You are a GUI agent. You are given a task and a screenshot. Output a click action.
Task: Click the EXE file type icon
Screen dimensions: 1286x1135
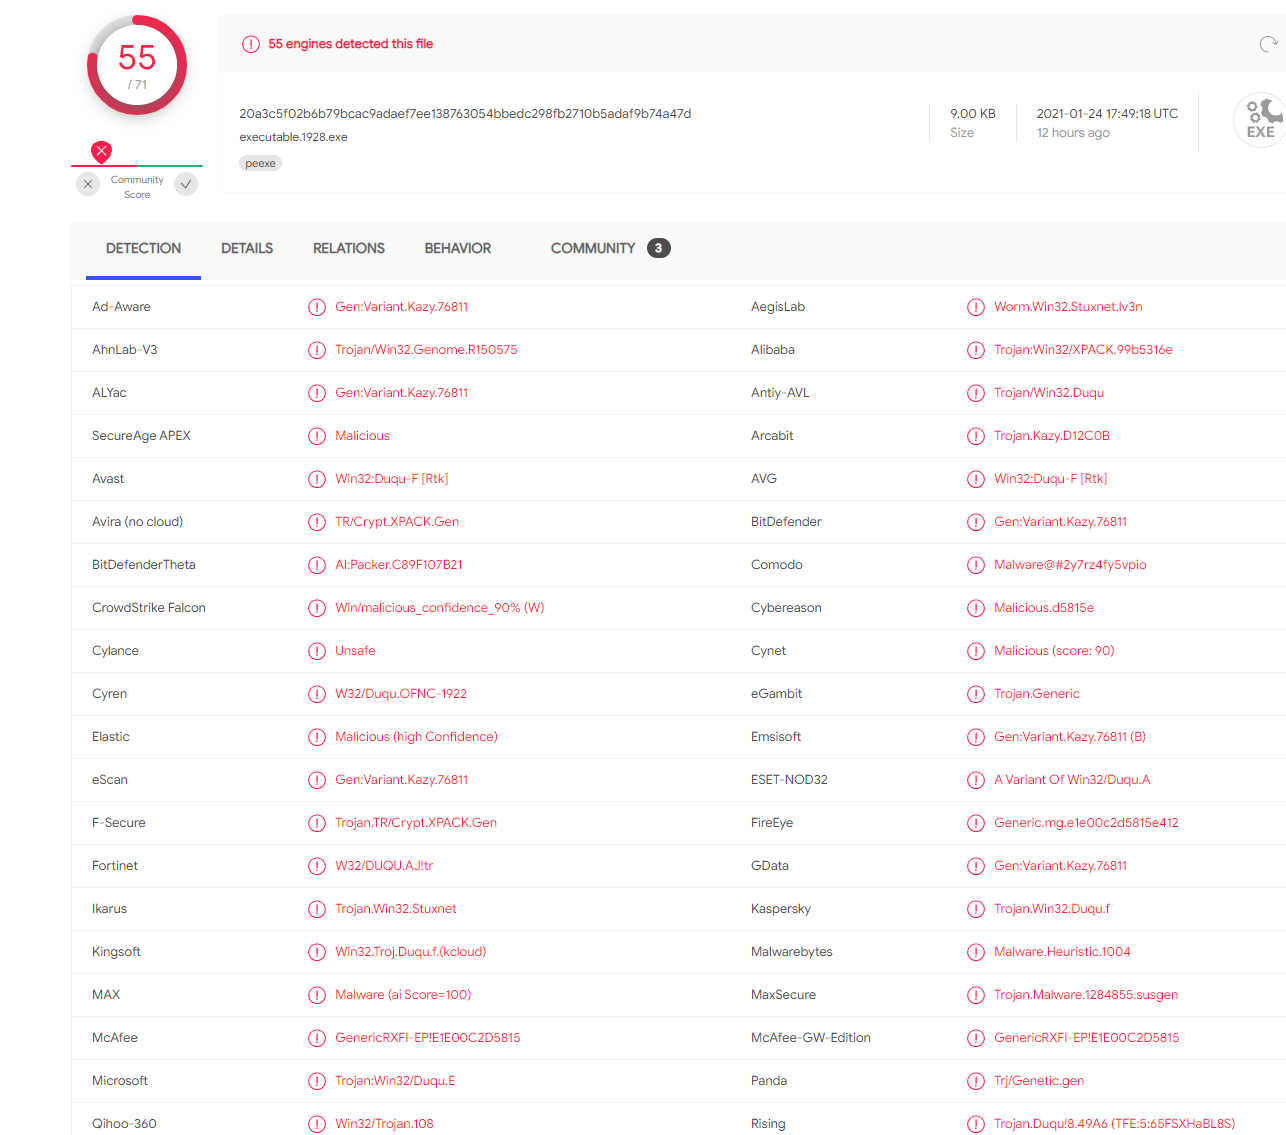coord(1260,120)
